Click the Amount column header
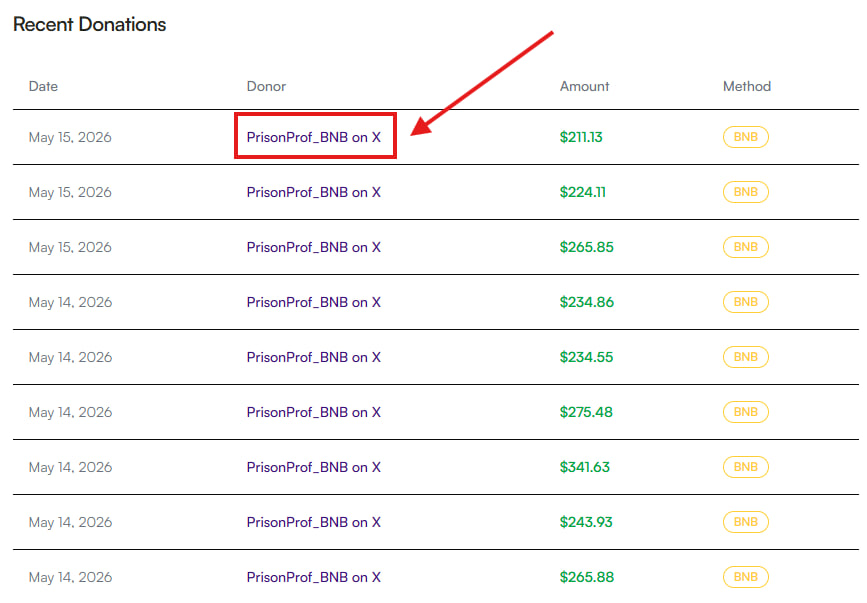The height and width of the screenshot is (603, 867). [x=584, y=86]
